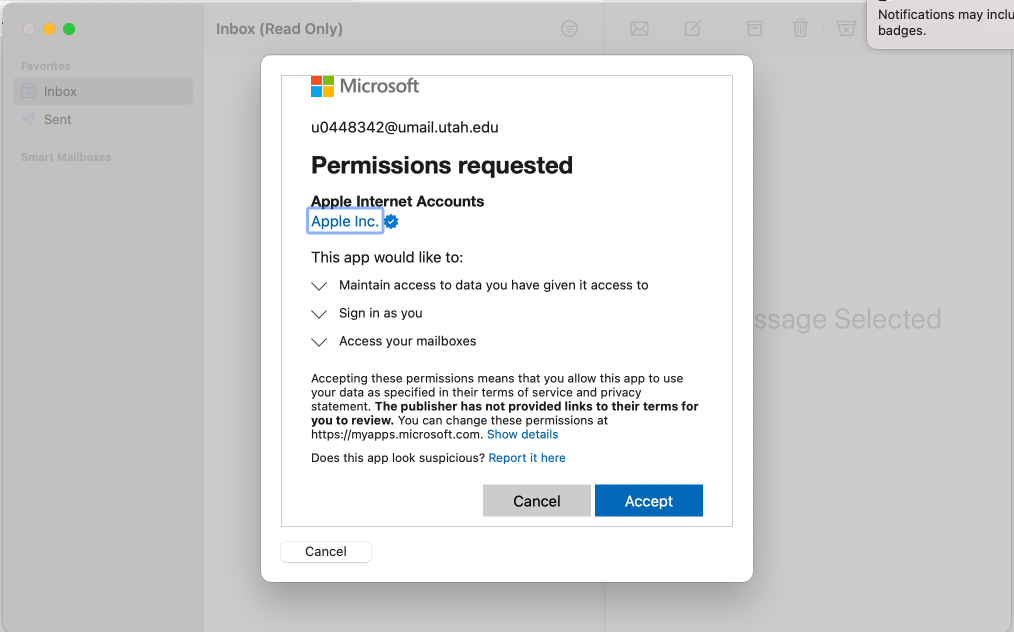This screenshot has width=1014, height=632.
Task: Click the Permissions requested heading
Action: (x=442, y=166)
